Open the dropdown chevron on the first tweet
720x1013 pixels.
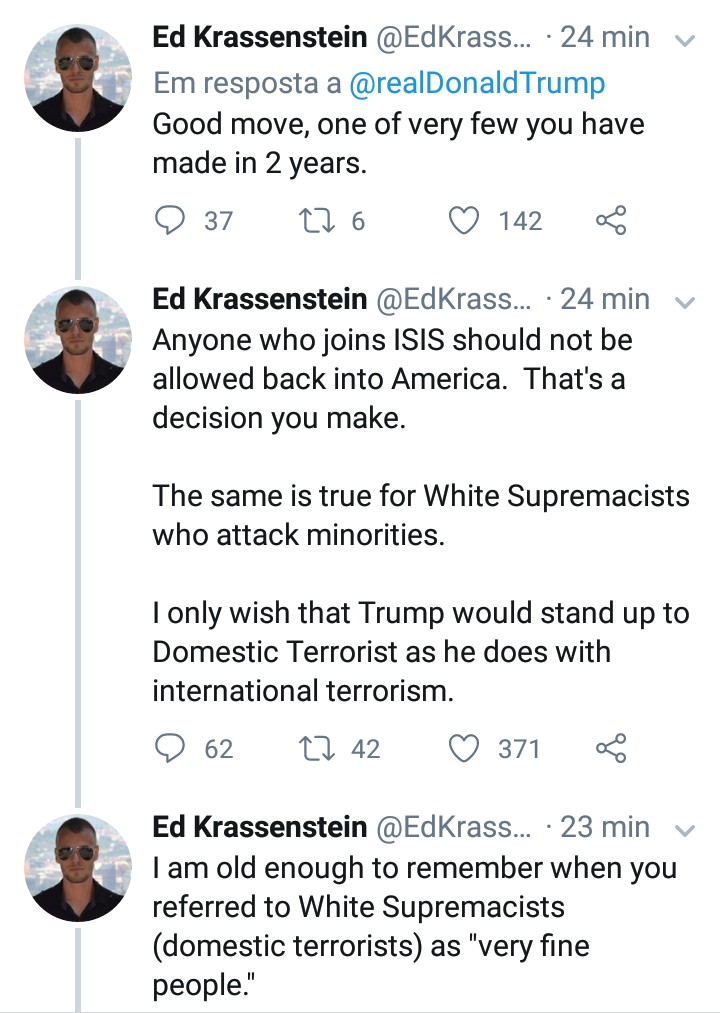(684, 41)
